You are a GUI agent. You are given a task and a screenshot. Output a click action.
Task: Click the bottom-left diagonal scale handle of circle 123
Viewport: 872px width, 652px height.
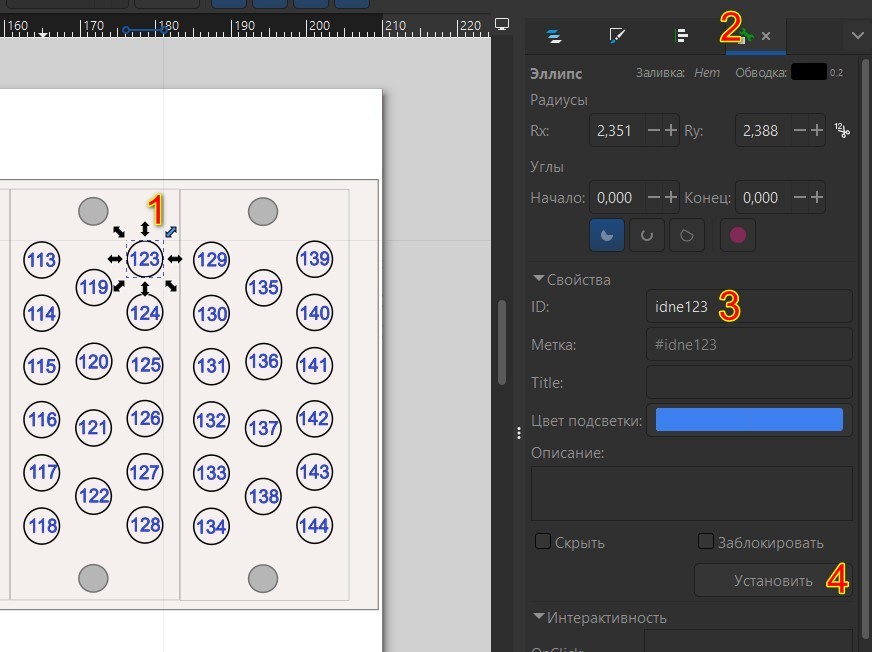(118, 286)
